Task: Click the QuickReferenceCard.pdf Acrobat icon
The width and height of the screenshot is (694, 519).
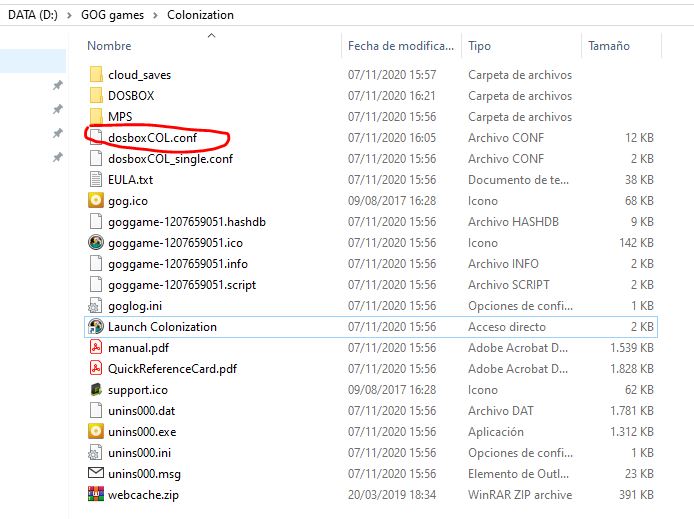Action: (96, 369)
